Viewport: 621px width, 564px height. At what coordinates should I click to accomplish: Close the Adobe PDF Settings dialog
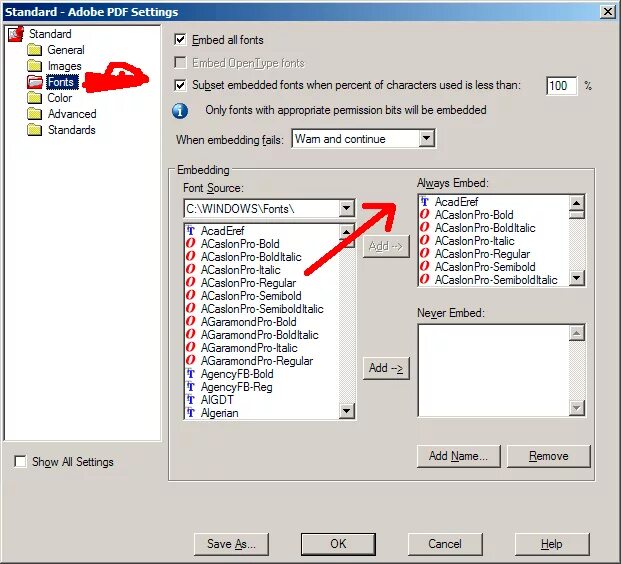click(x=608, y=11)
